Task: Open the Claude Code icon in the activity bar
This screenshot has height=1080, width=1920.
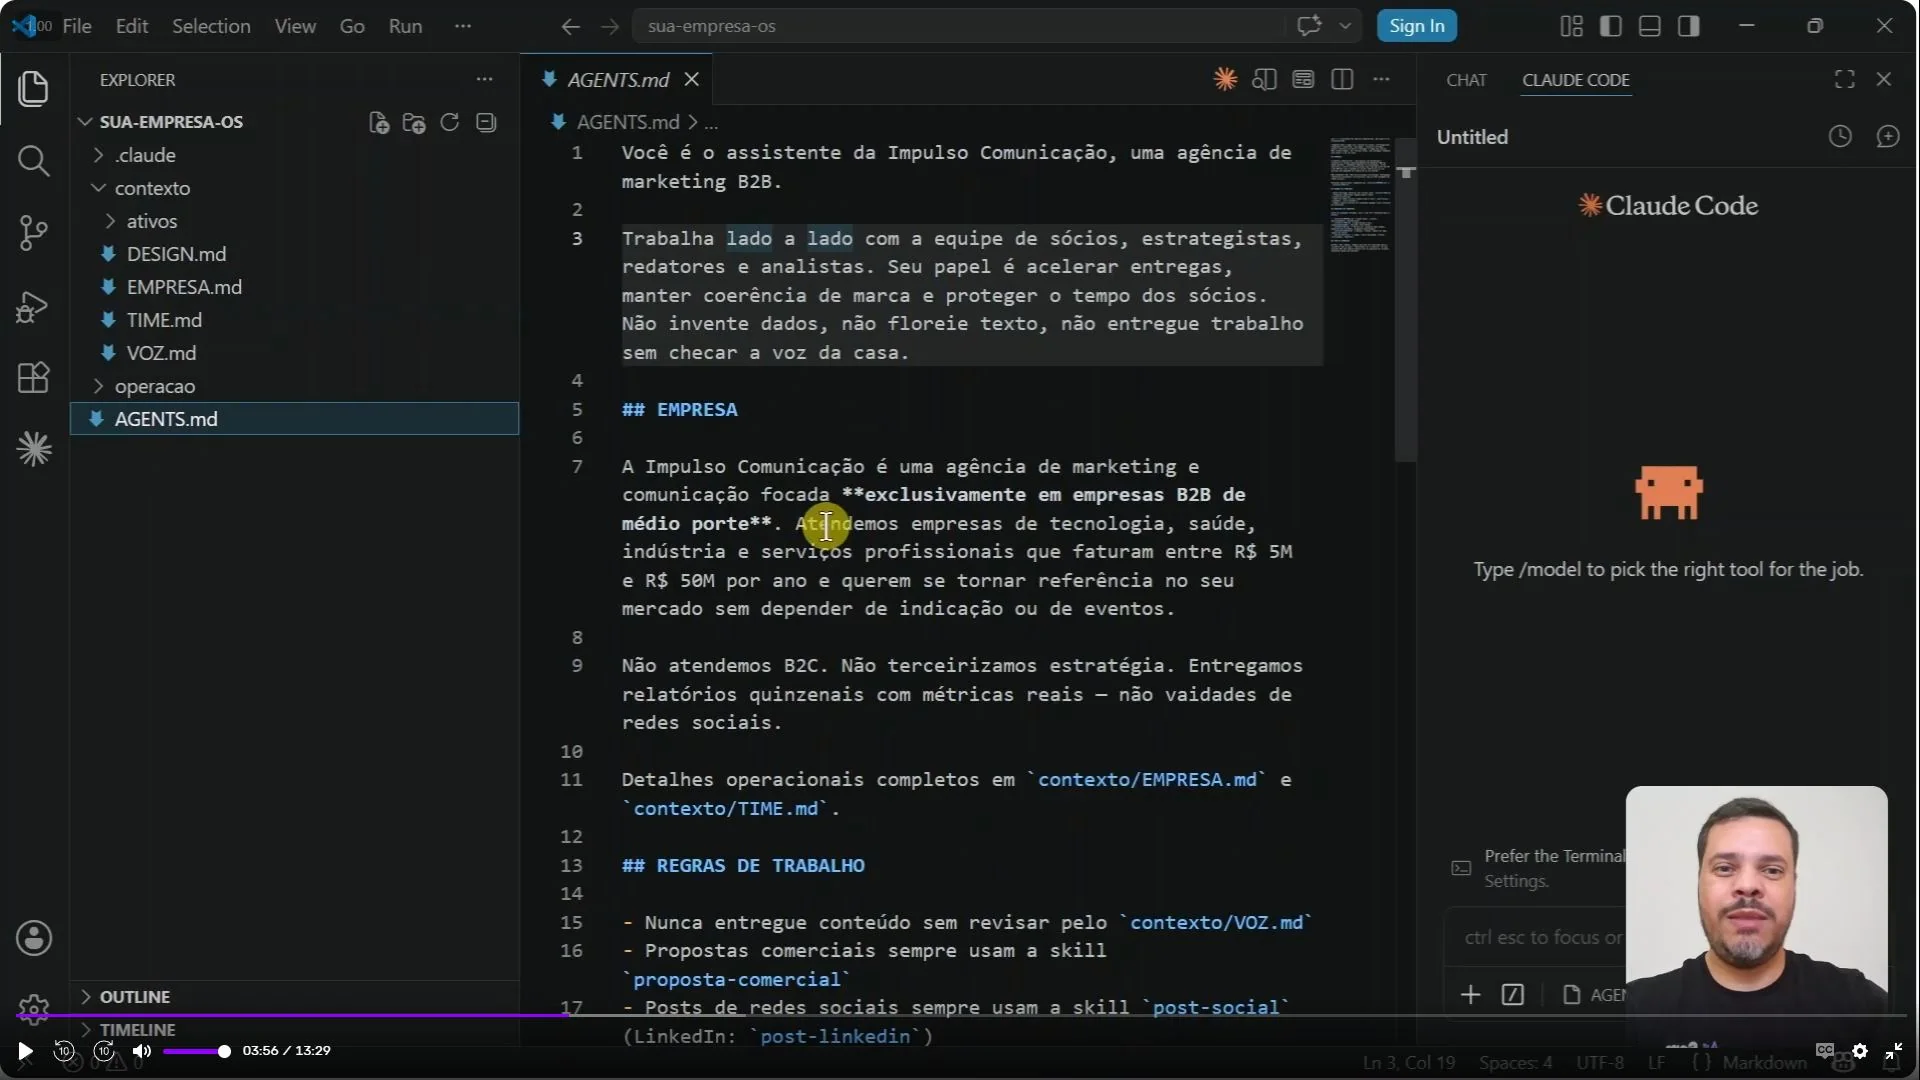Action: [x=34, y=449]
